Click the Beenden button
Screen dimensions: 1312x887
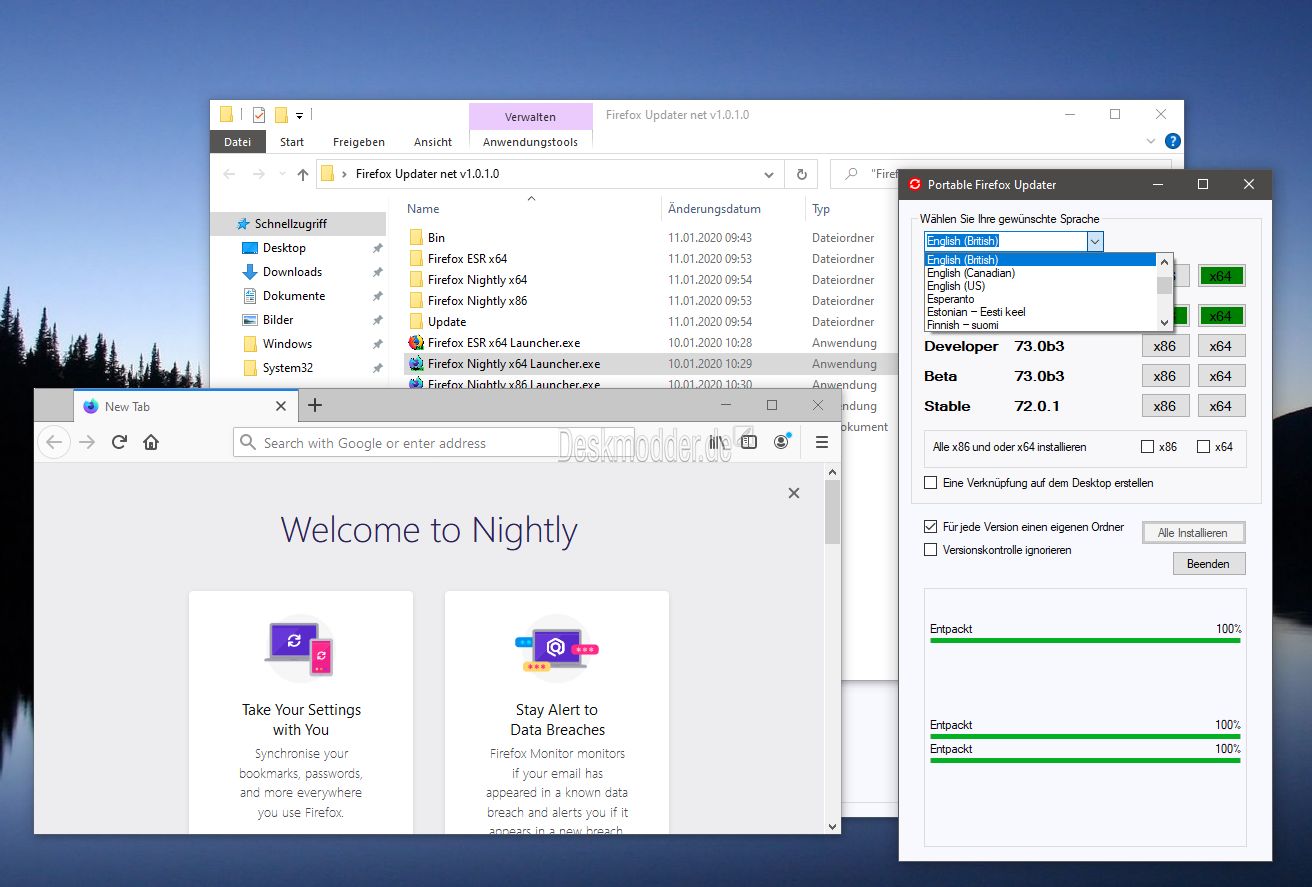1208,564
